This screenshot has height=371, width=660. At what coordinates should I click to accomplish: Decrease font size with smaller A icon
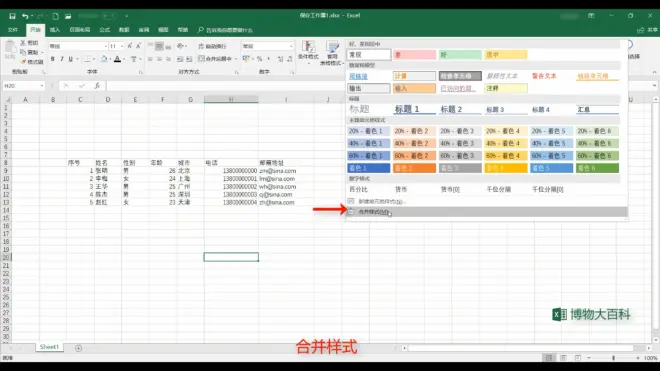coord(138,46)
